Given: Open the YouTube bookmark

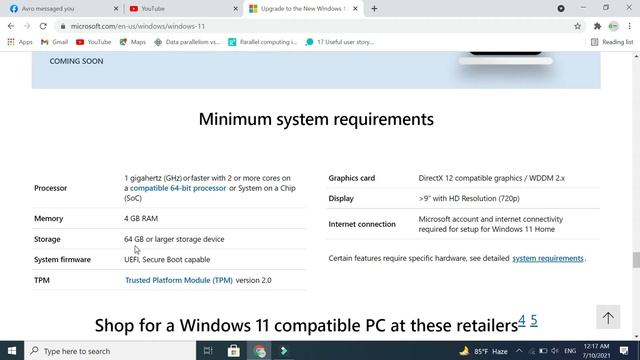Looking at the screenshot, I should 93,42.
